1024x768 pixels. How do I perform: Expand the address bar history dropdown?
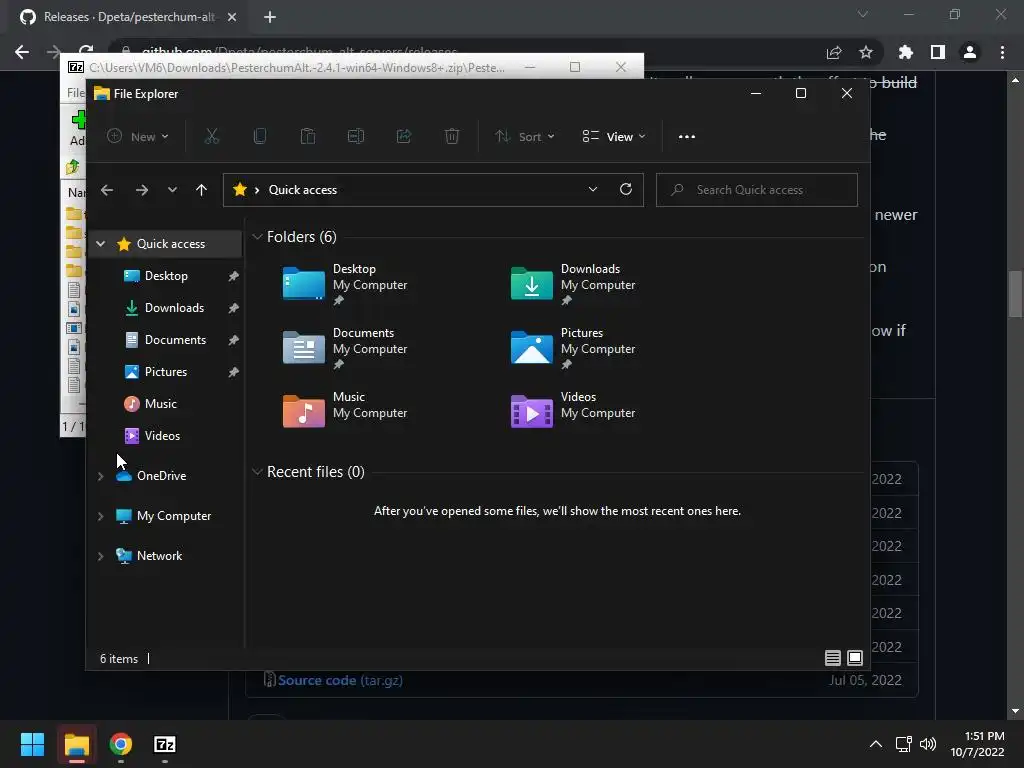tap(593, 189)
